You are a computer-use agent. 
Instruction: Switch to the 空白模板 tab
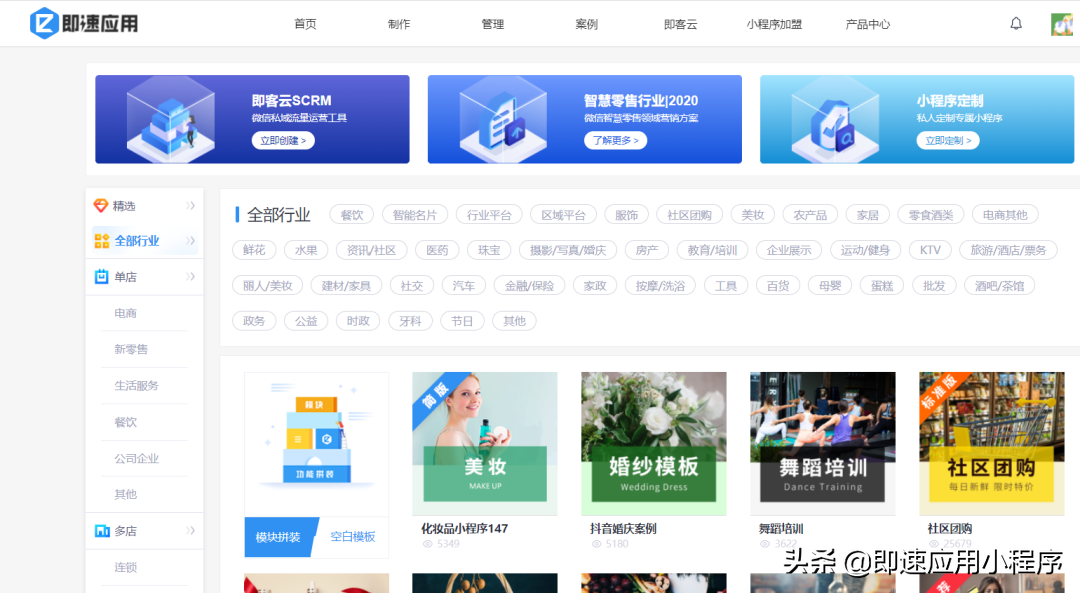353,537
